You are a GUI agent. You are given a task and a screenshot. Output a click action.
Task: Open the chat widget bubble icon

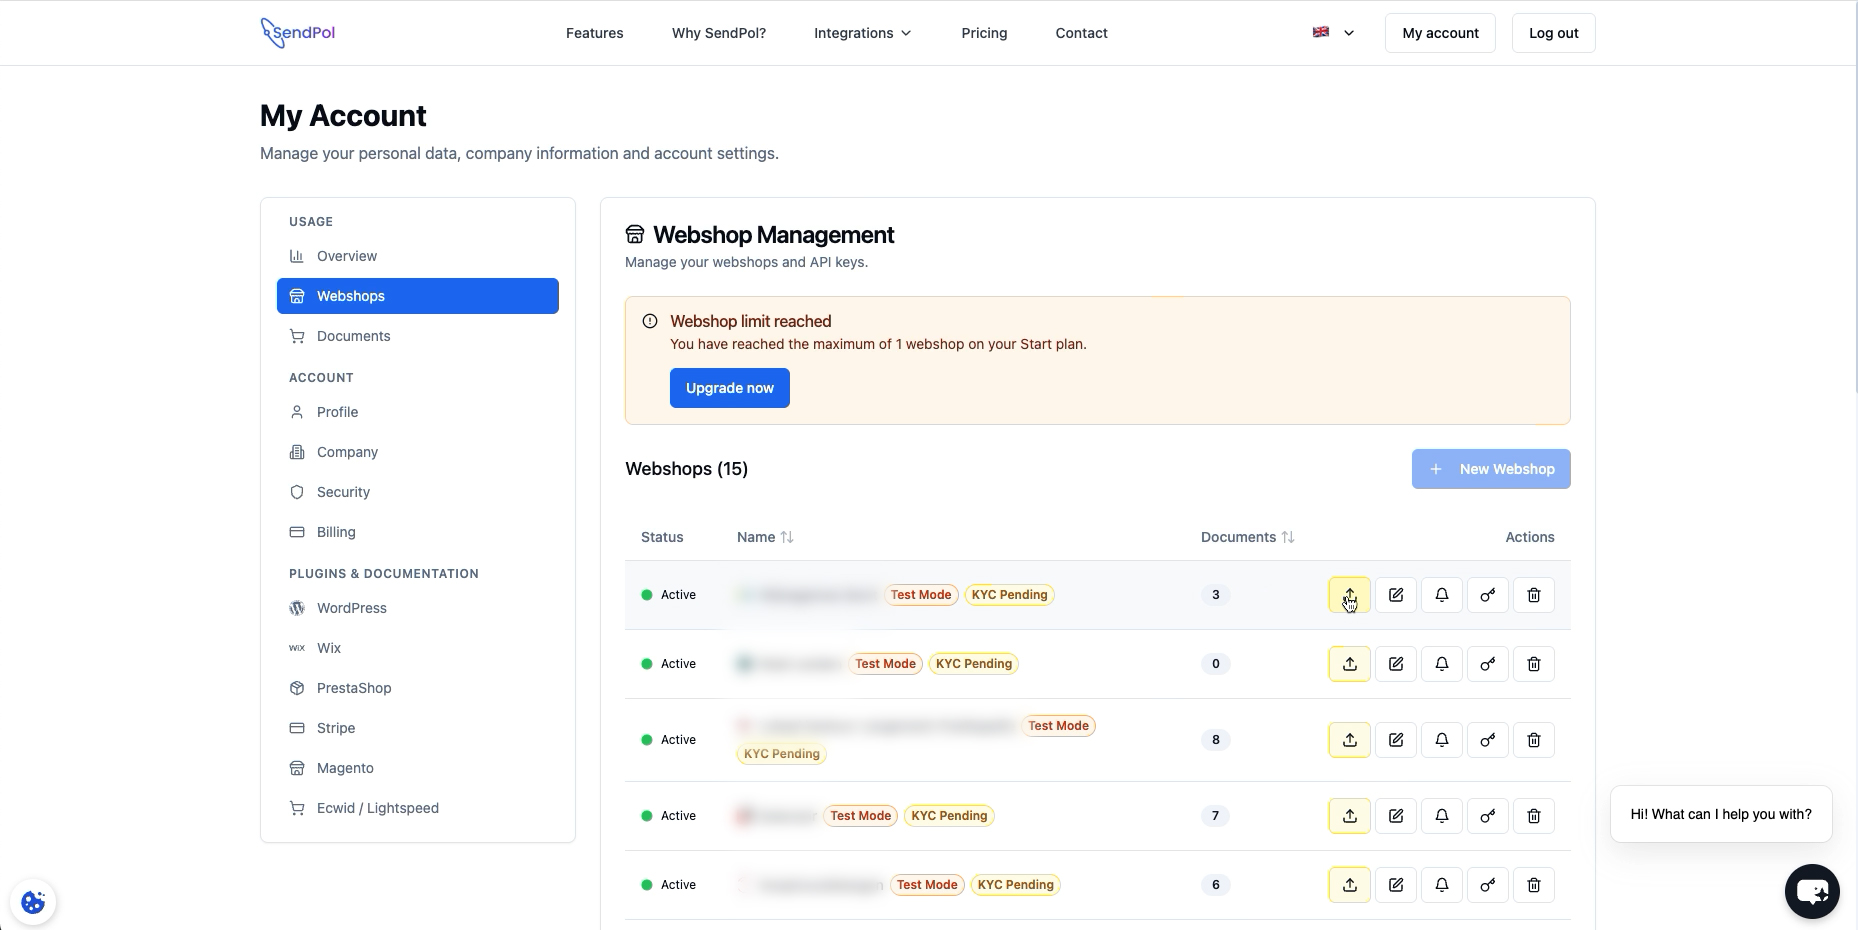coord(1811,891)
